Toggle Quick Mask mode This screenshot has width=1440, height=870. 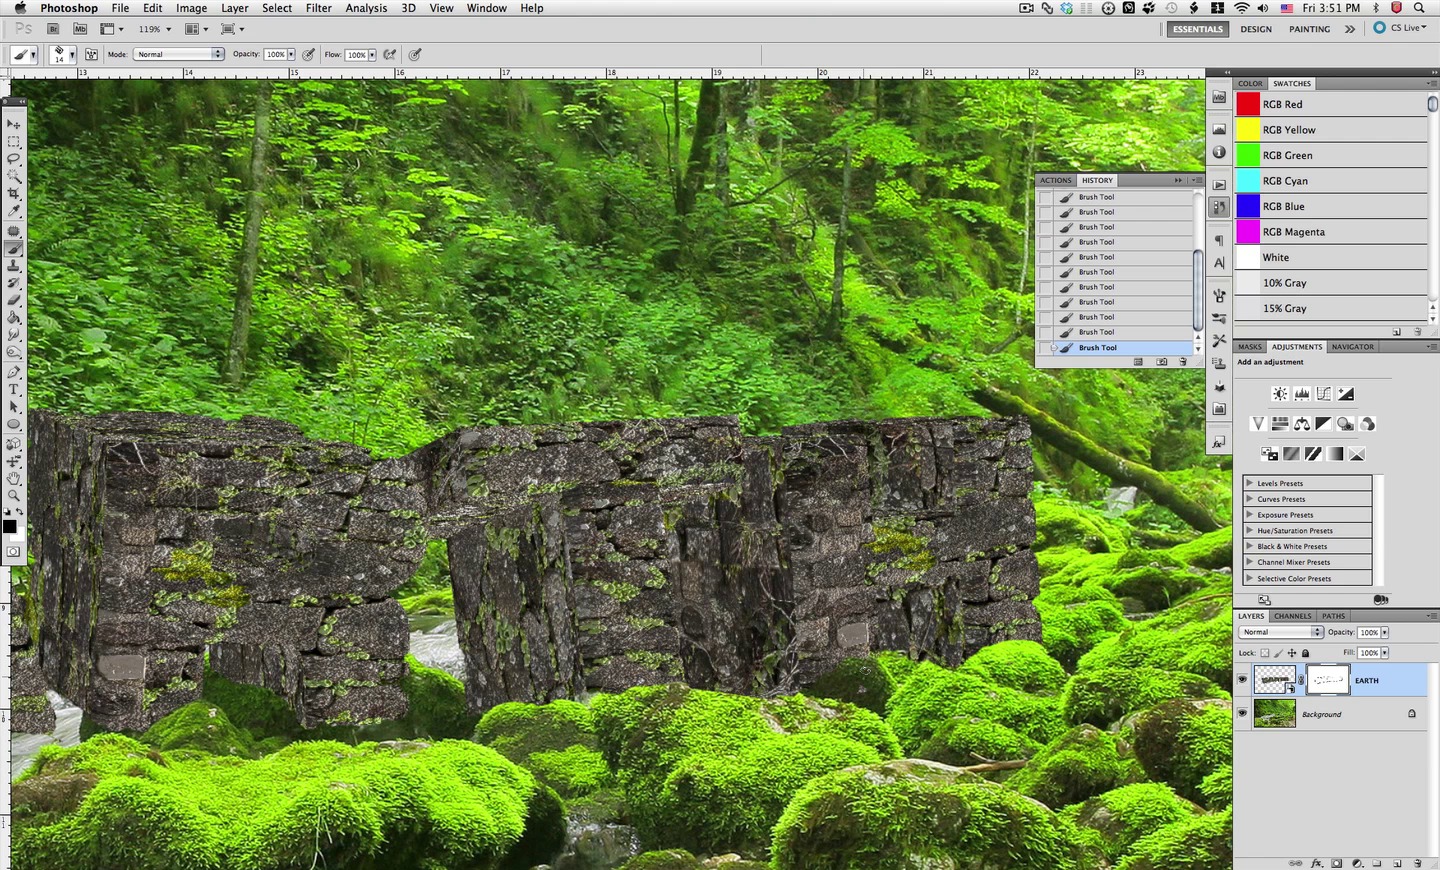click(13, 551)
